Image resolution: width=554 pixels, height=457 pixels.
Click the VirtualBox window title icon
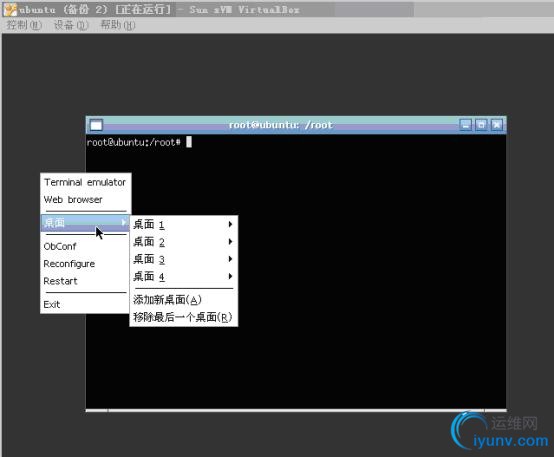pos(10,10)
